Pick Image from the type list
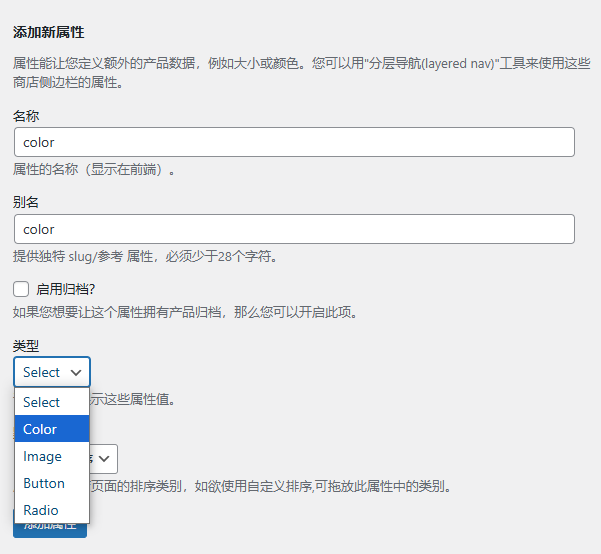601x554 pixels. coord(43,456)
